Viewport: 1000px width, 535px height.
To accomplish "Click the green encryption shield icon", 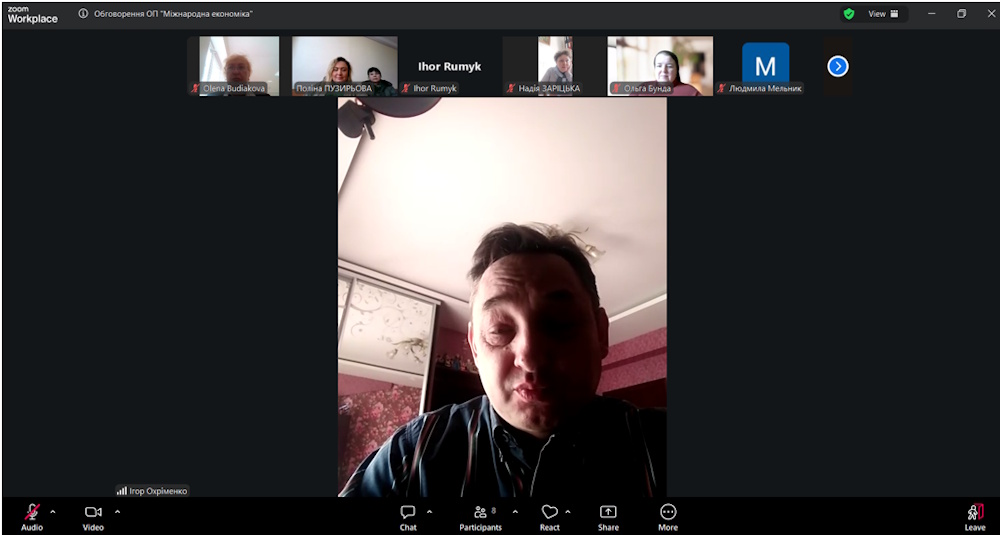I will [849, 14].
